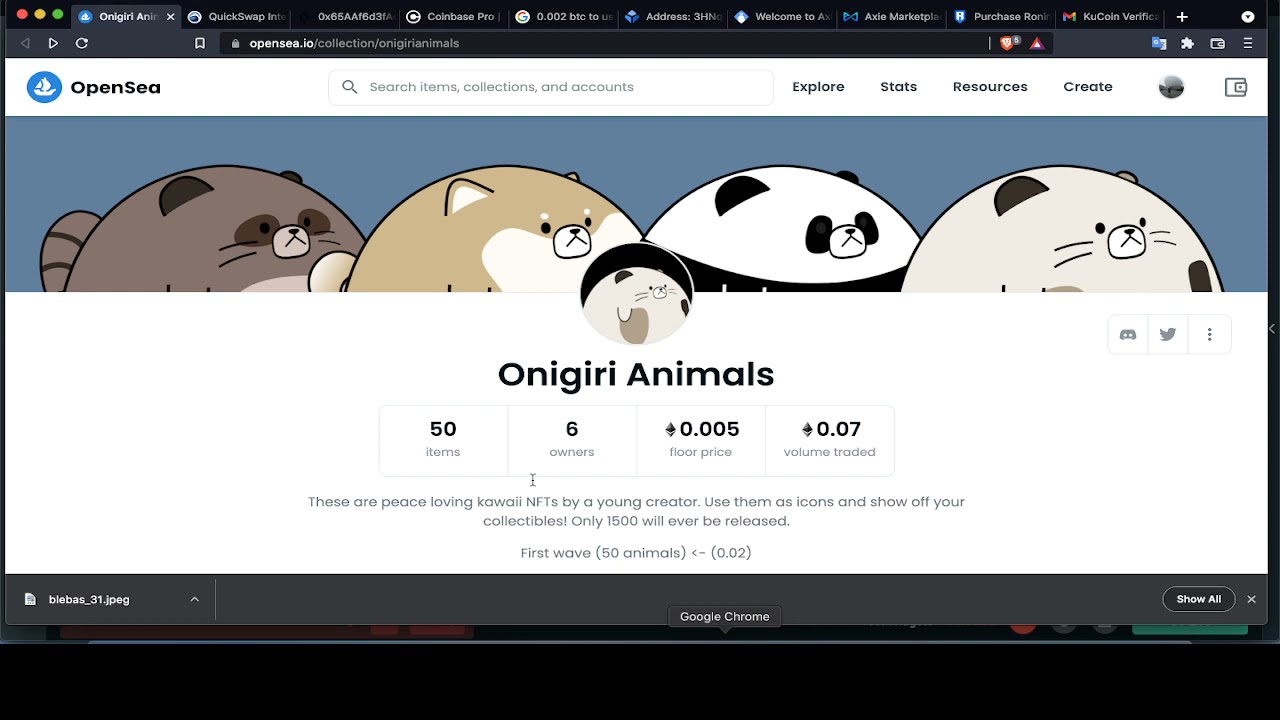Open downloaded file blebas_31.jpeg
The image size is (1280, 720).
(x=89, y=599)
